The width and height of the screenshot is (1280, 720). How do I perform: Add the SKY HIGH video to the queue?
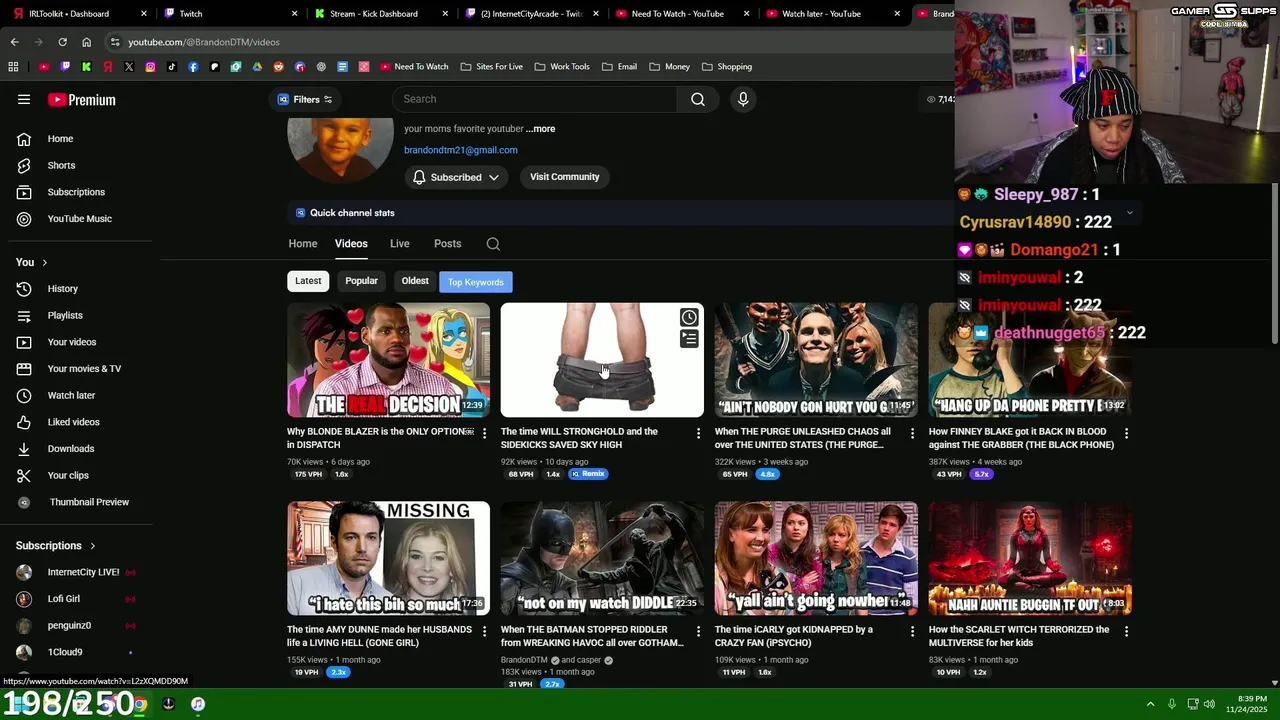pos(689,340)
